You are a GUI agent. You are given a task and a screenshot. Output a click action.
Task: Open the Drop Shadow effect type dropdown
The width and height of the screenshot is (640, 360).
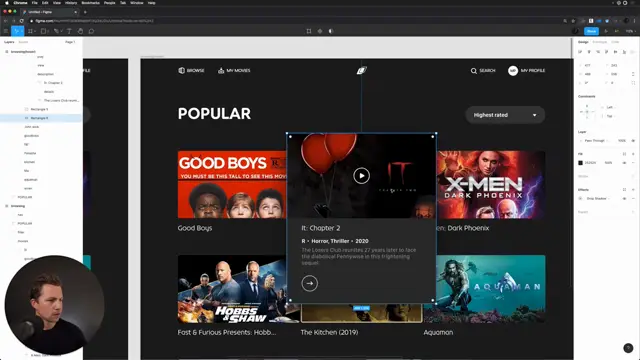point(598,198)
